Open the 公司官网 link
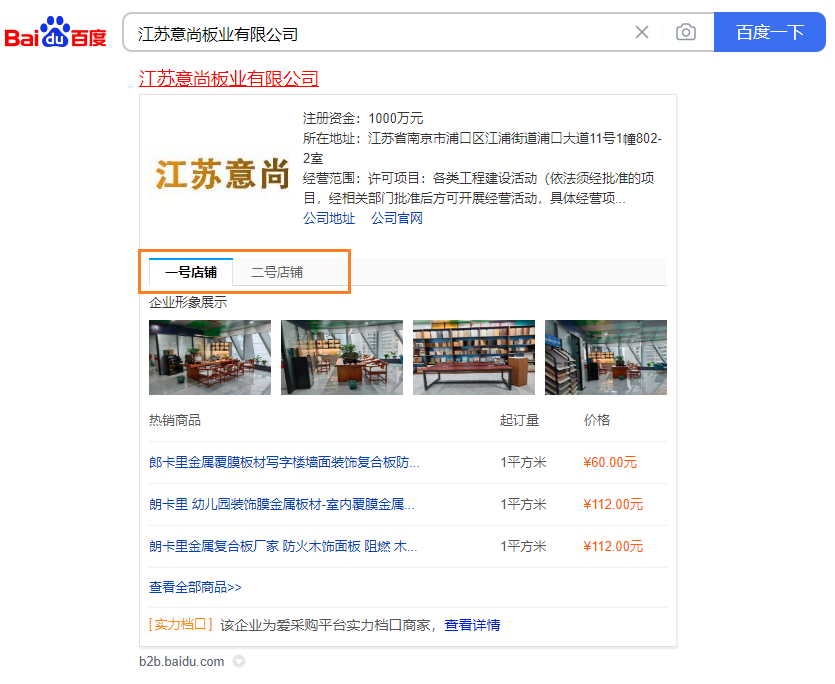The width and height of the screenshot is (835, 684). point(397,218)
